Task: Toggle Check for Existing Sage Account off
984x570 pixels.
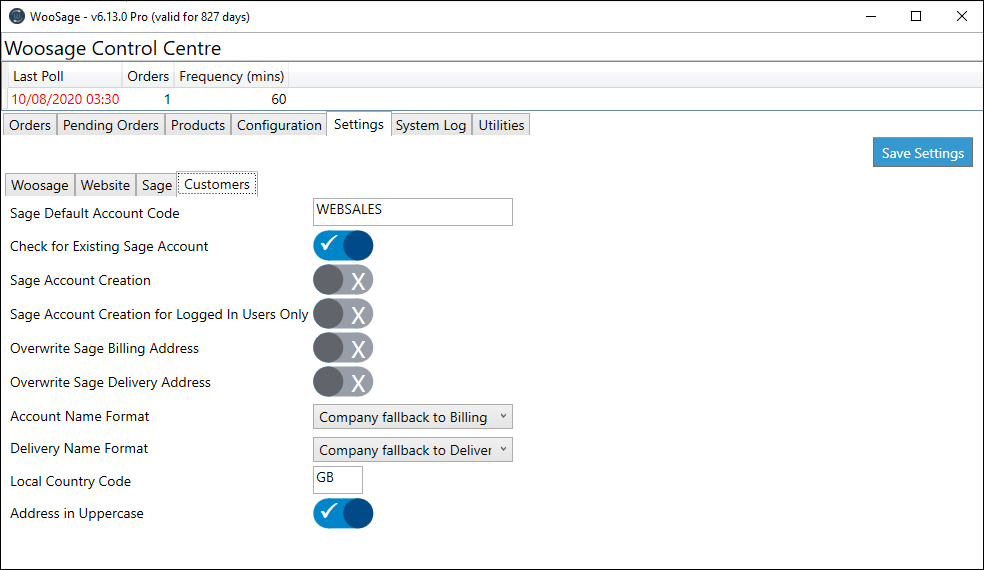Action: pyautogui.click(x=343, y=245)
